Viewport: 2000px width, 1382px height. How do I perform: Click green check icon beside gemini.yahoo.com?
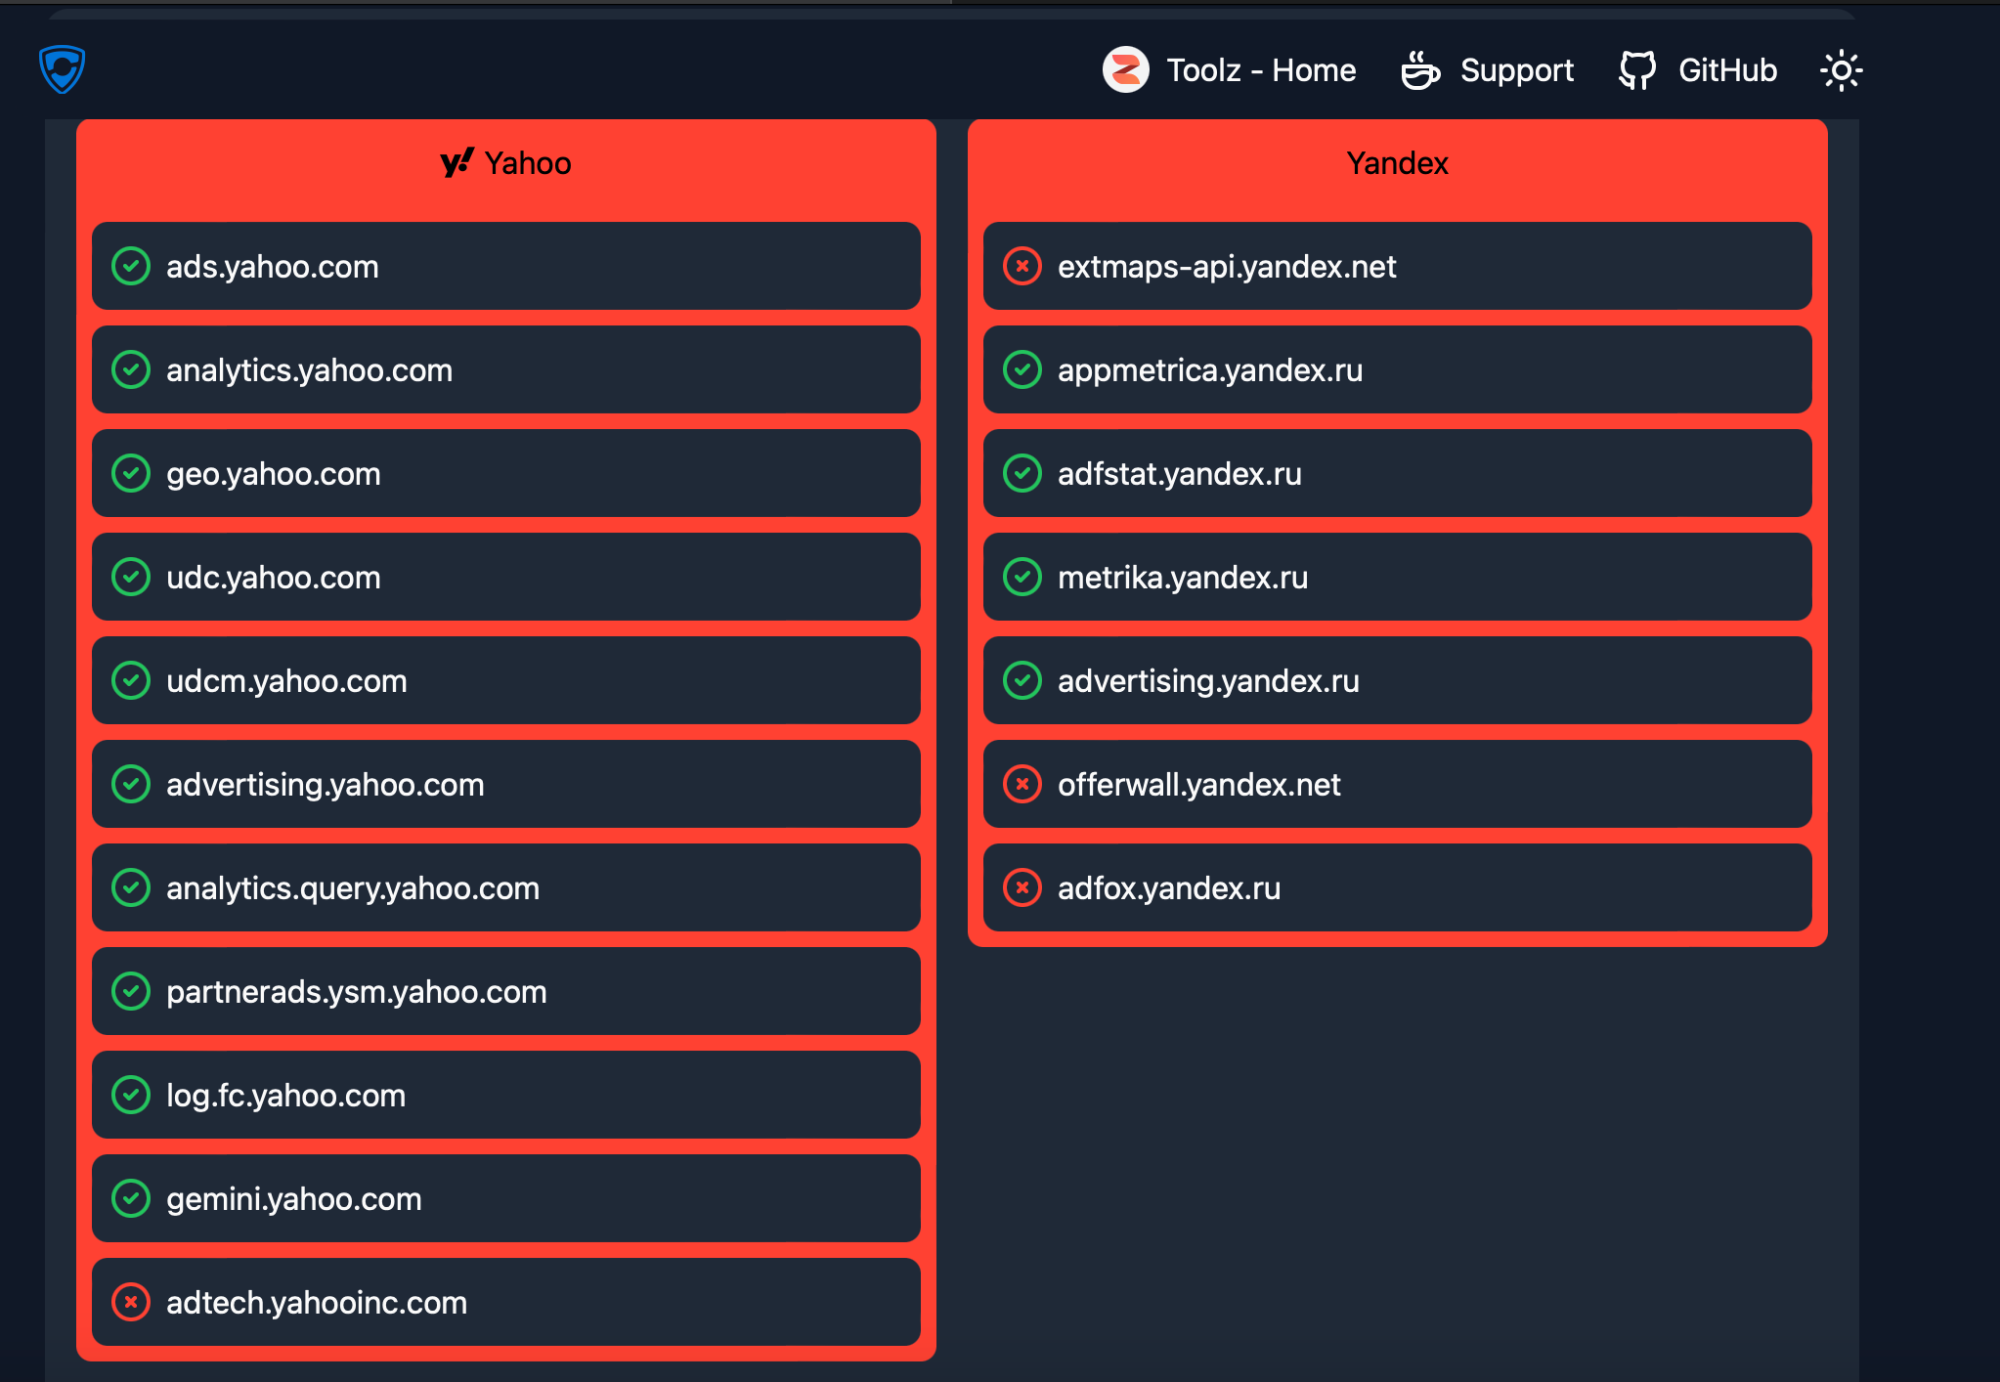(131, 1198)
